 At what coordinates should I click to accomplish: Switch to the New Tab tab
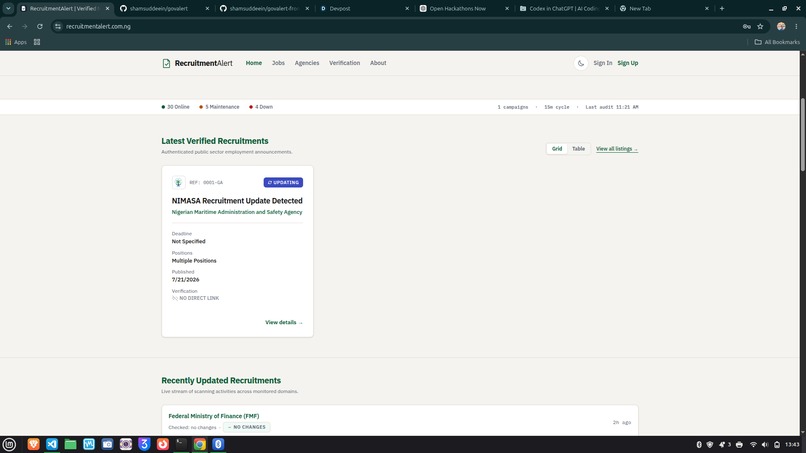[662, 8]
